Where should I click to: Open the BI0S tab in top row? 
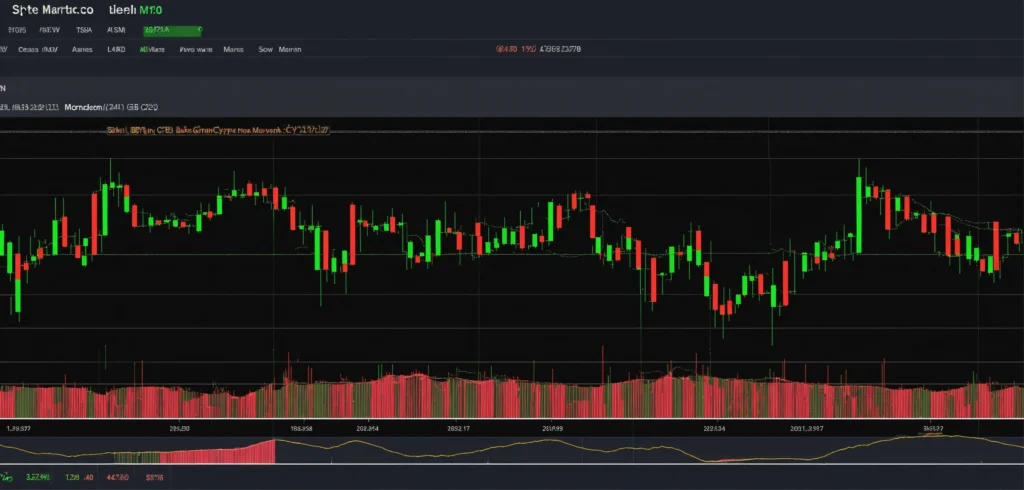pos(18,30)
